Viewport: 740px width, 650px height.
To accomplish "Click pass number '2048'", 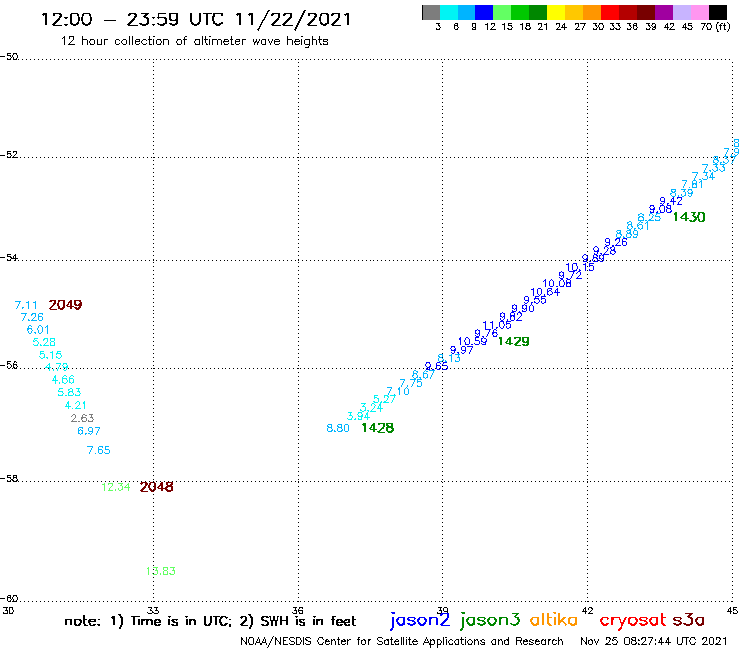I will click(x=156, y=487).
